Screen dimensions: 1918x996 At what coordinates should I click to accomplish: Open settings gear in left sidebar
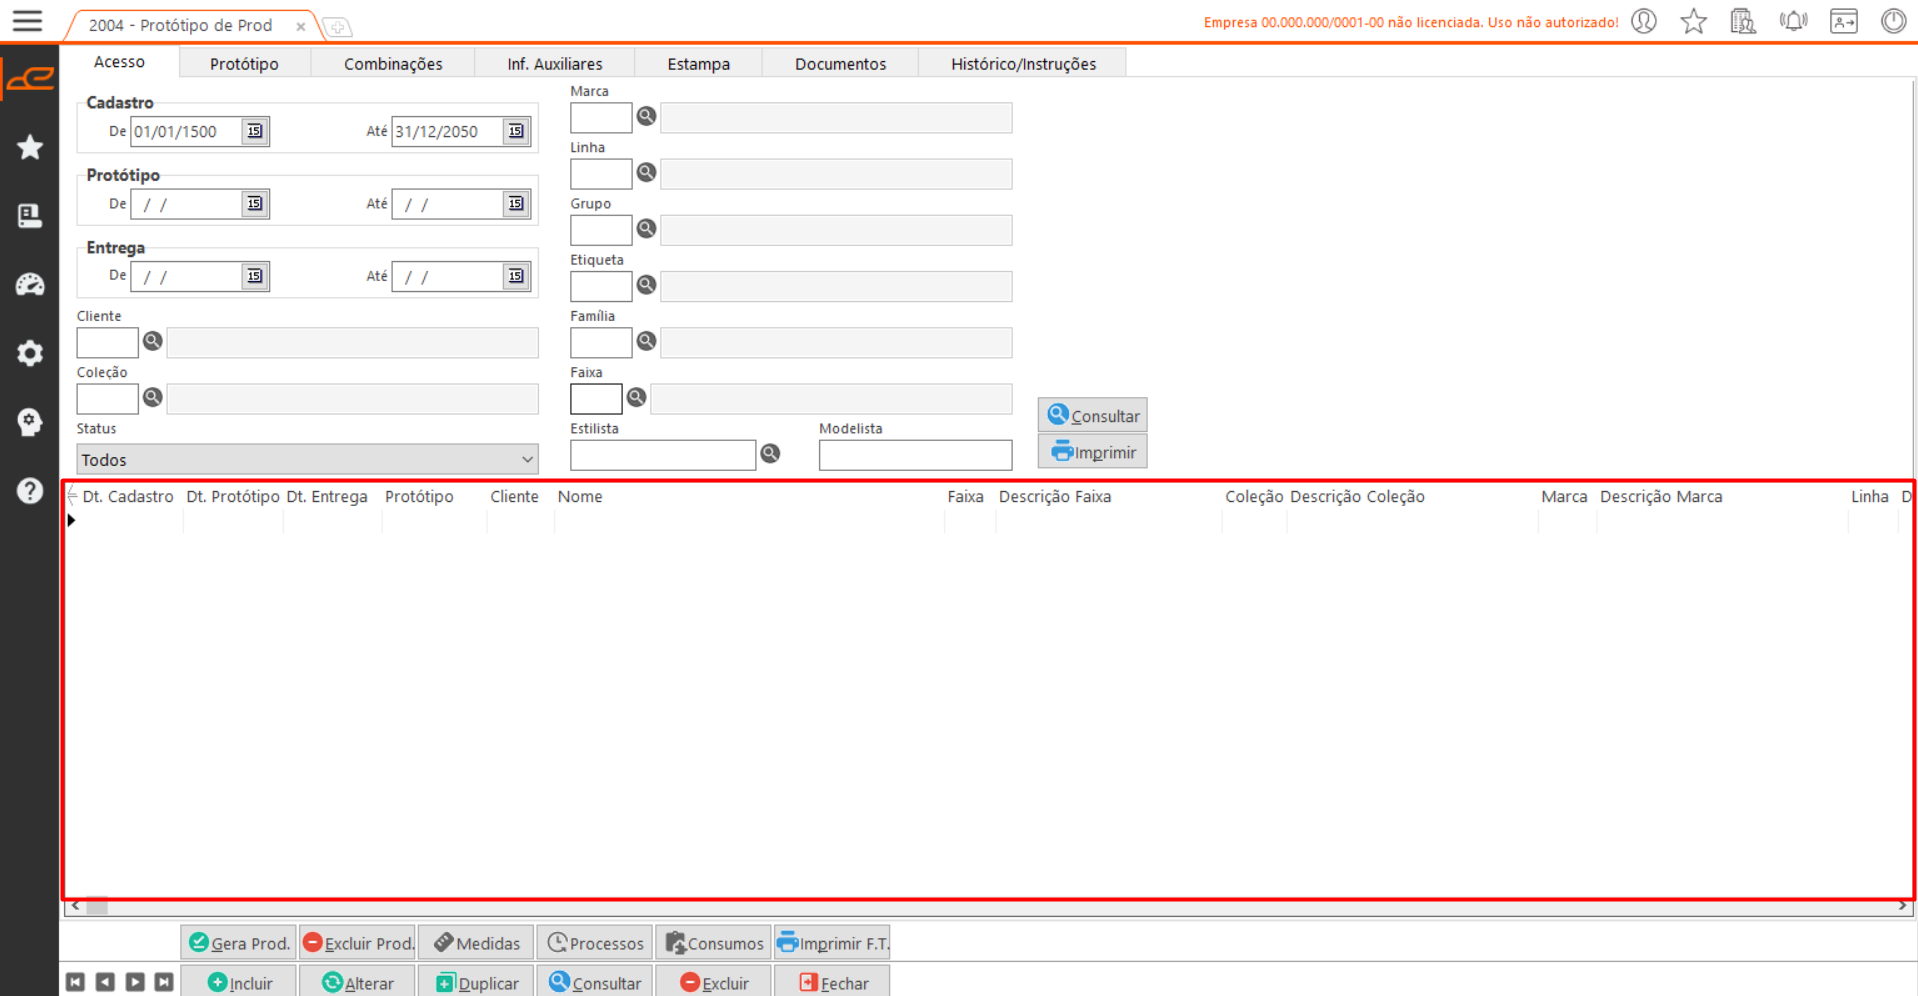pyautogui.click(x=30, y=353)
